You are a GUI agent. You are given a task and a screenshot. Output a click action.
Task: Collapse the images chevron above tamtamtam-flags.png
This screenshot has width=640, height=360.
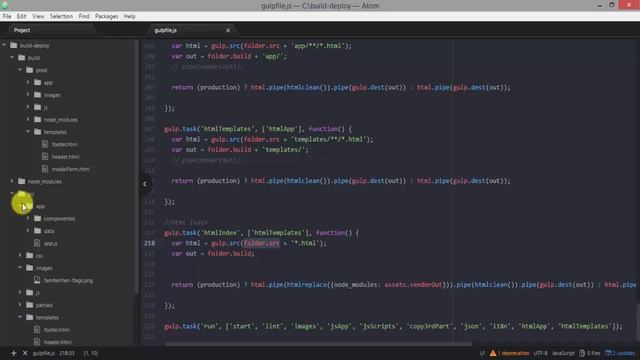(x=20, y=268)
